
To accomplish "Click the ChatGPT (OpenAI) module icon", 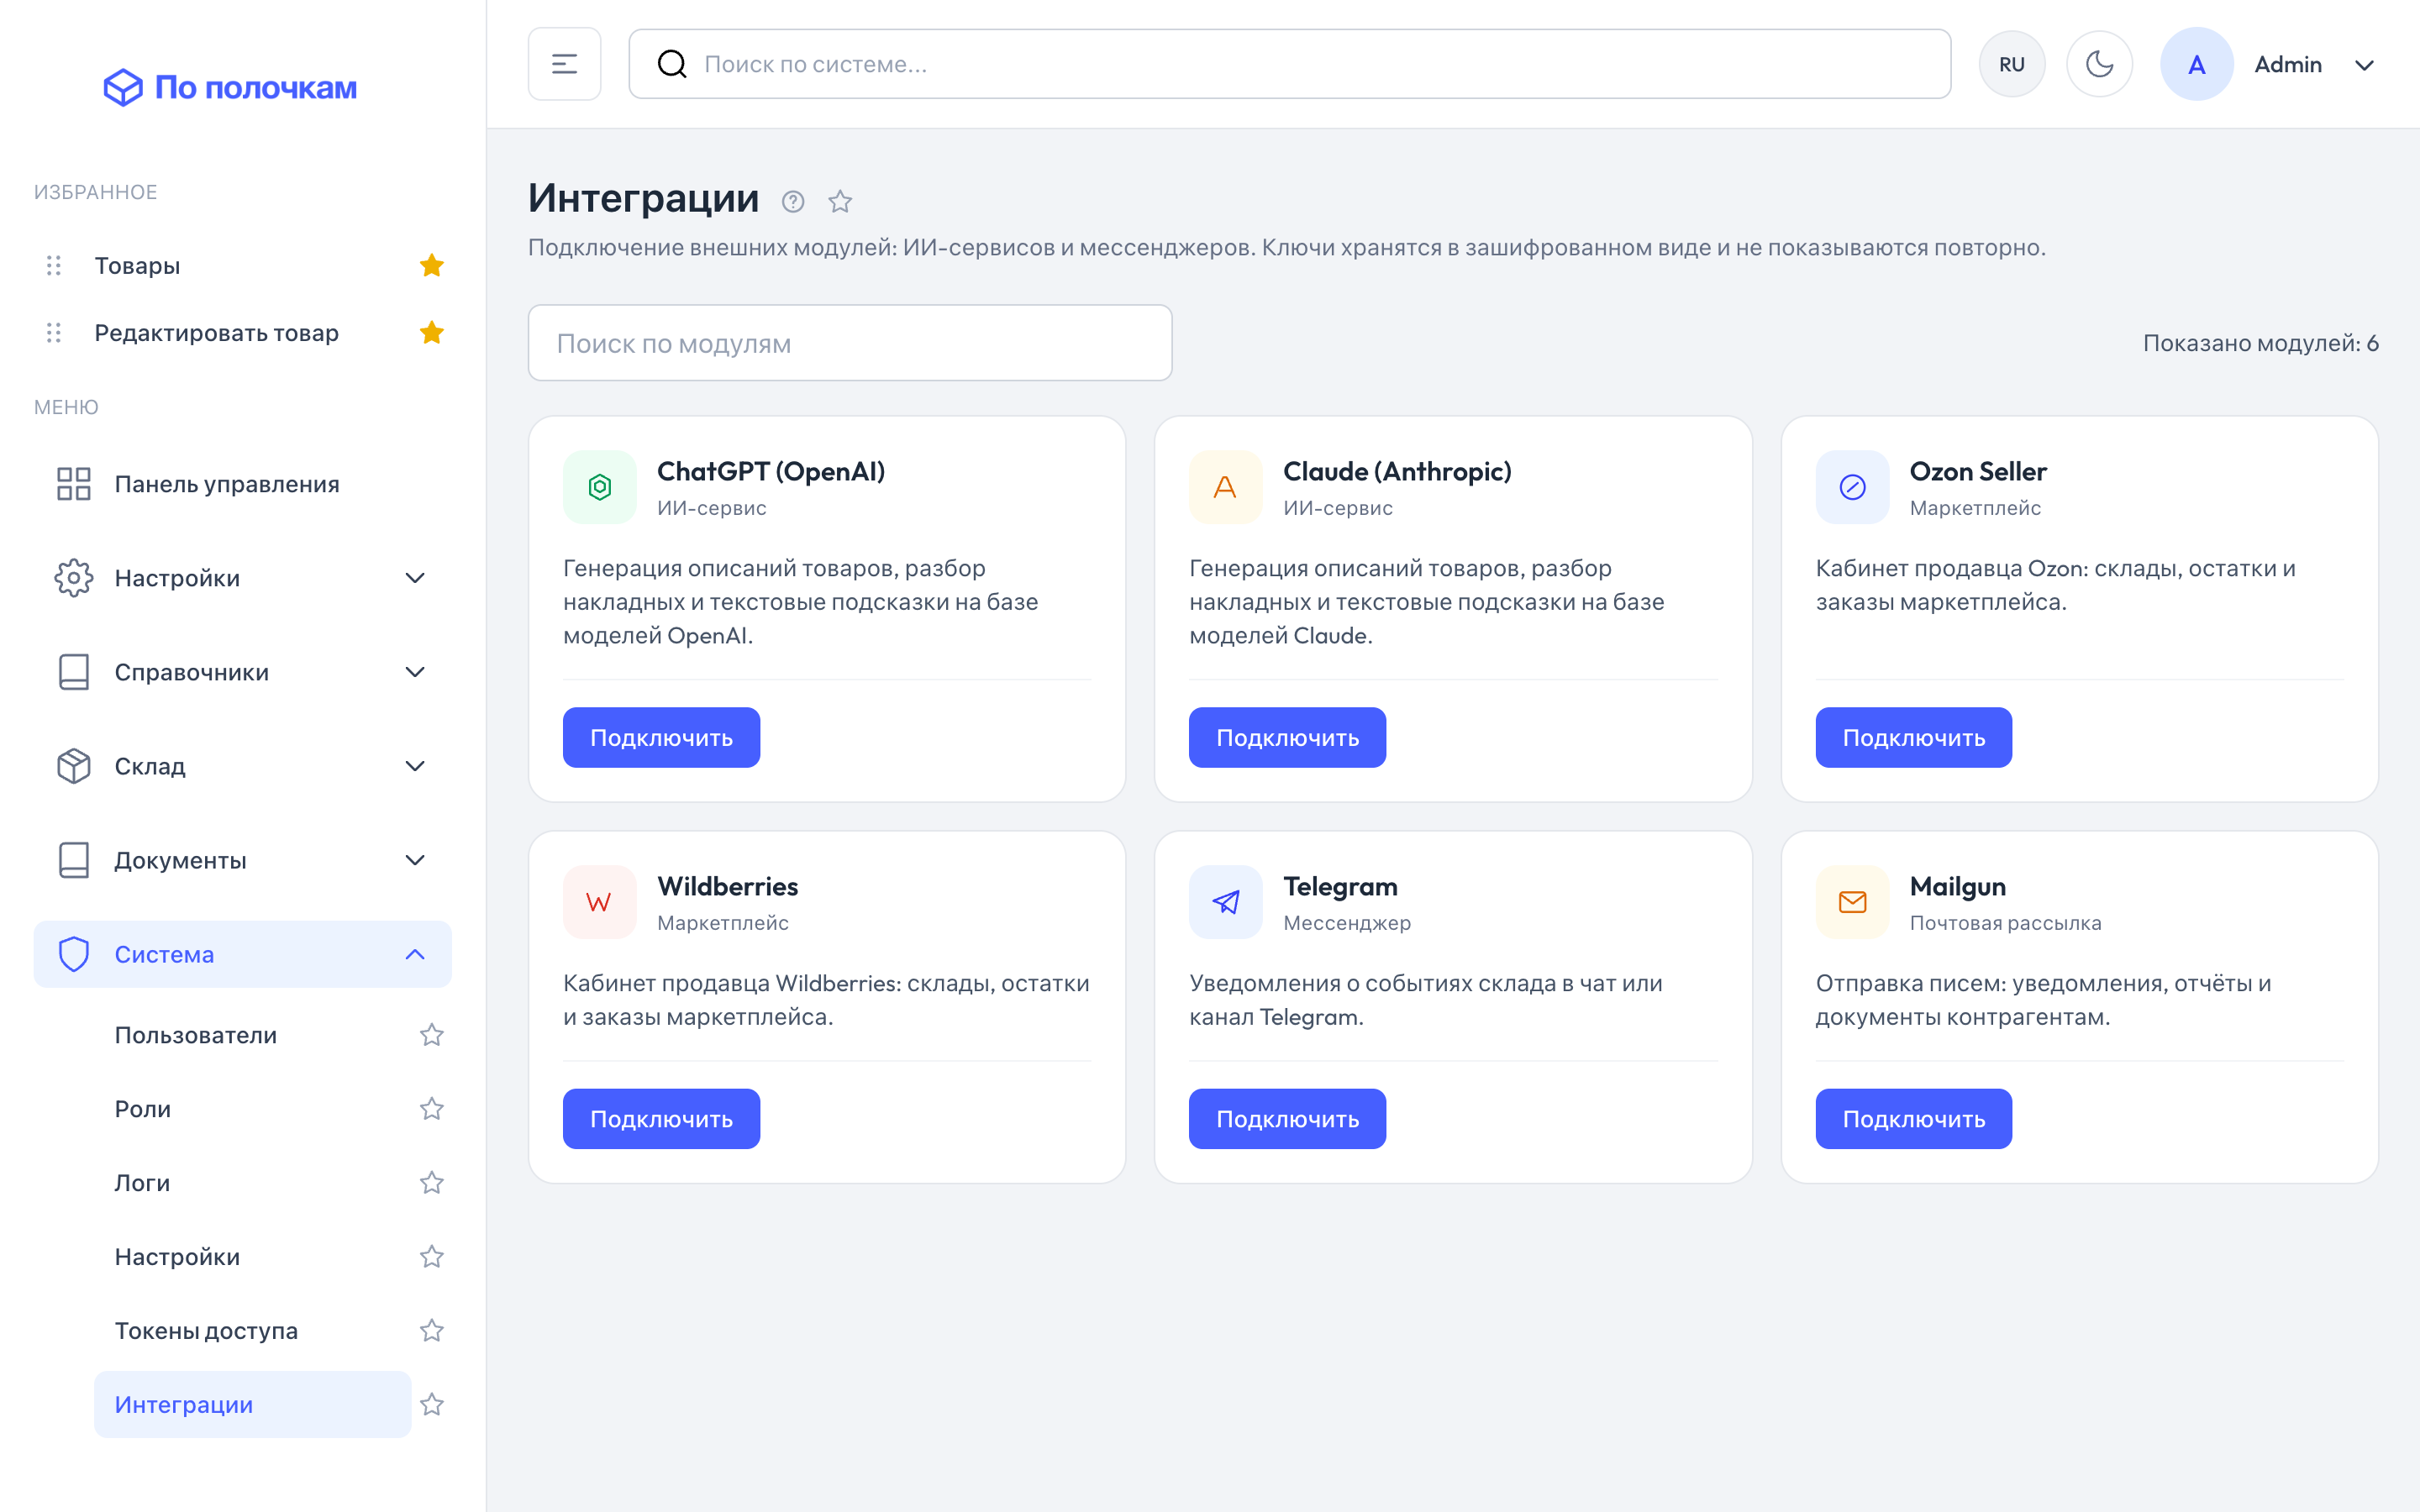I will coord(600,487).
